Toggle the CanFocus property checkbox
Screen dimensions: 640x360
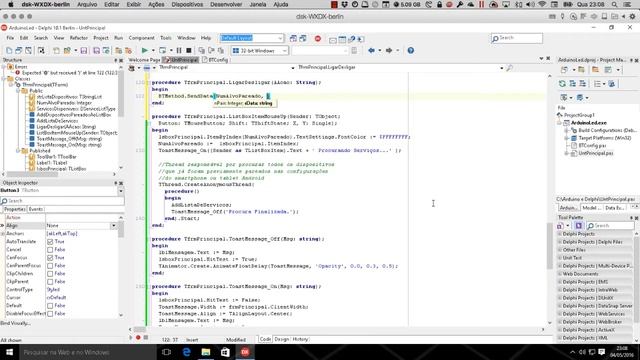pyautogui.click(x=50, y=258)
